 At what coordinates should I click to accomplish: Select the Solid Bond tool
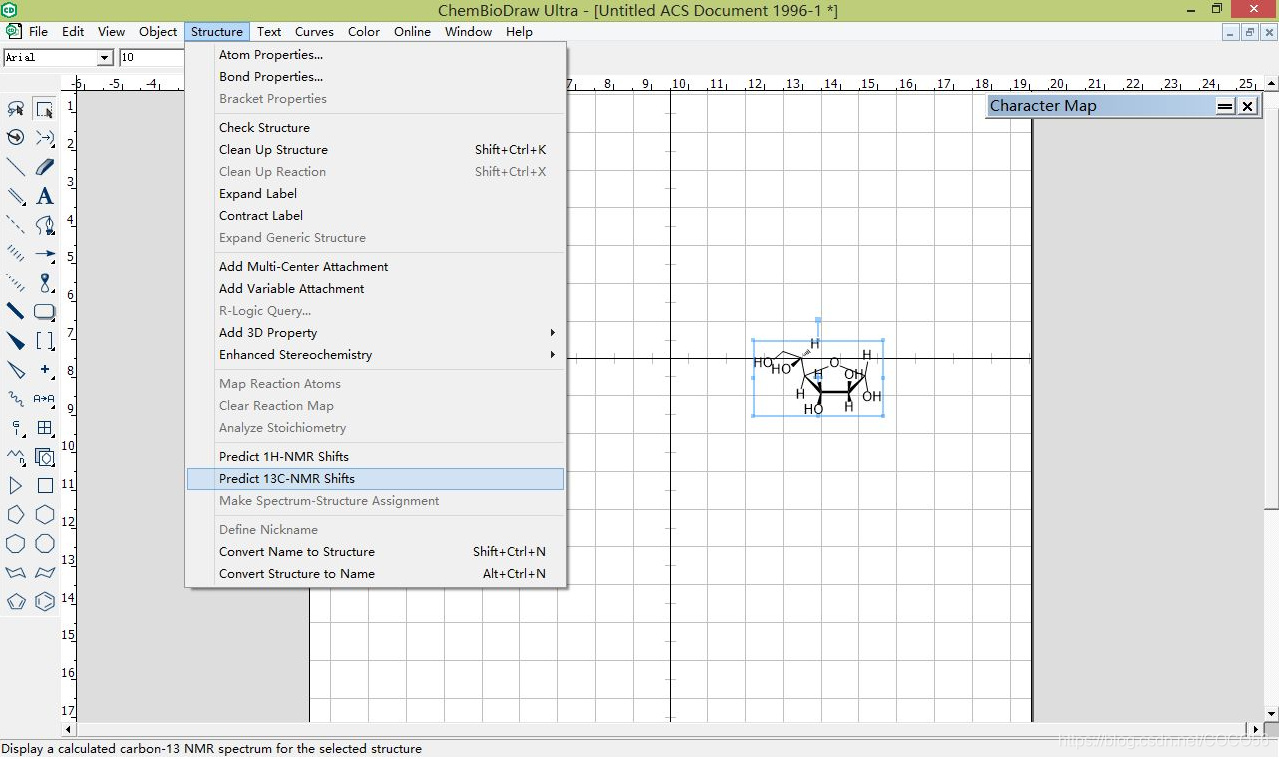pyautogui.click(x=16, y=166)
